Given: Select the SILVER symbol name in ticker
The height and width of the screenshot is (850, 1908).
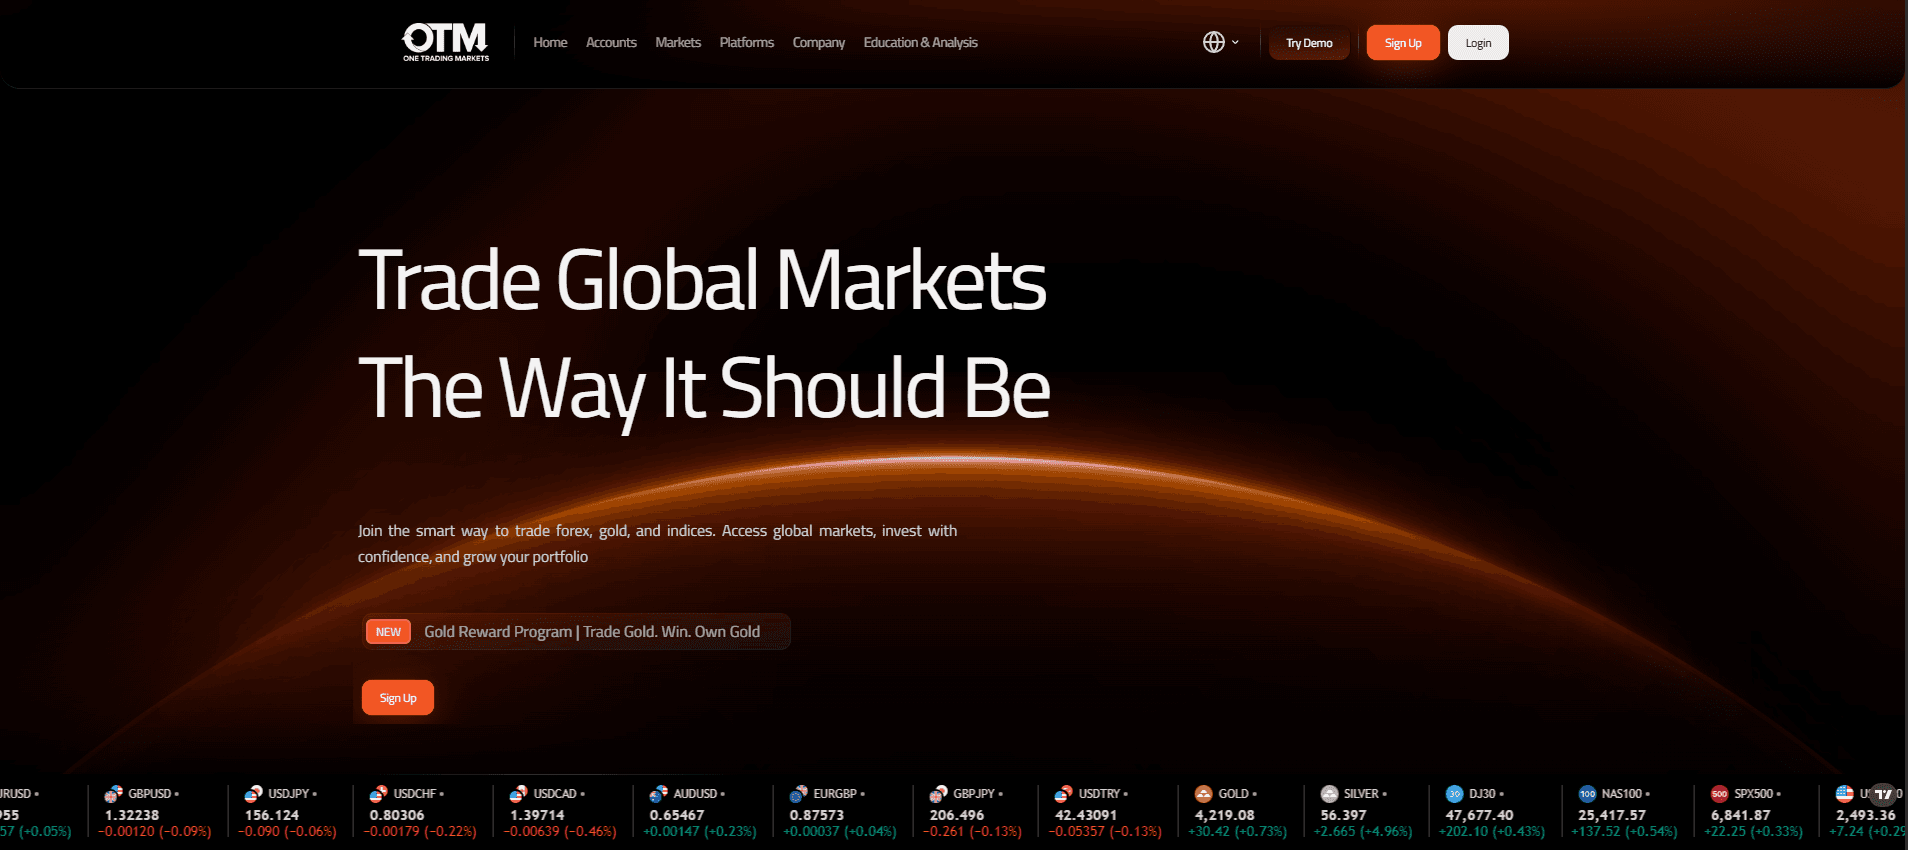Looking at the screenshot, I should click(1361, 794).
